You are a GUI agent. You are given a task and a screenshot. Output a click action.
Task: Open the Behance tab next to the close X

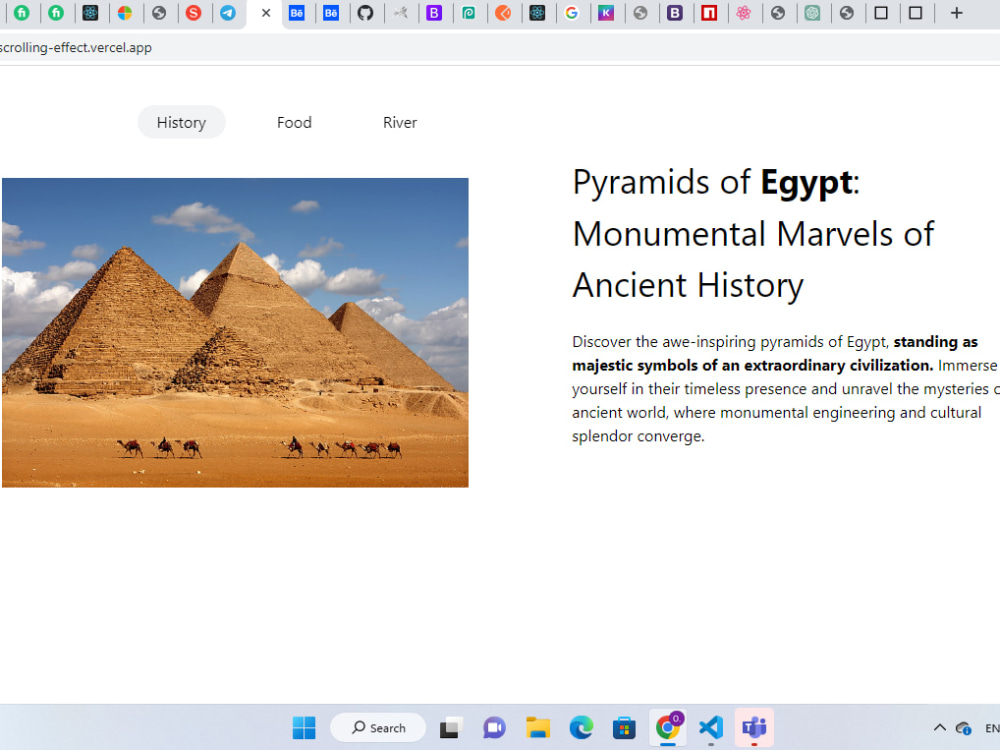coord(297,13)
